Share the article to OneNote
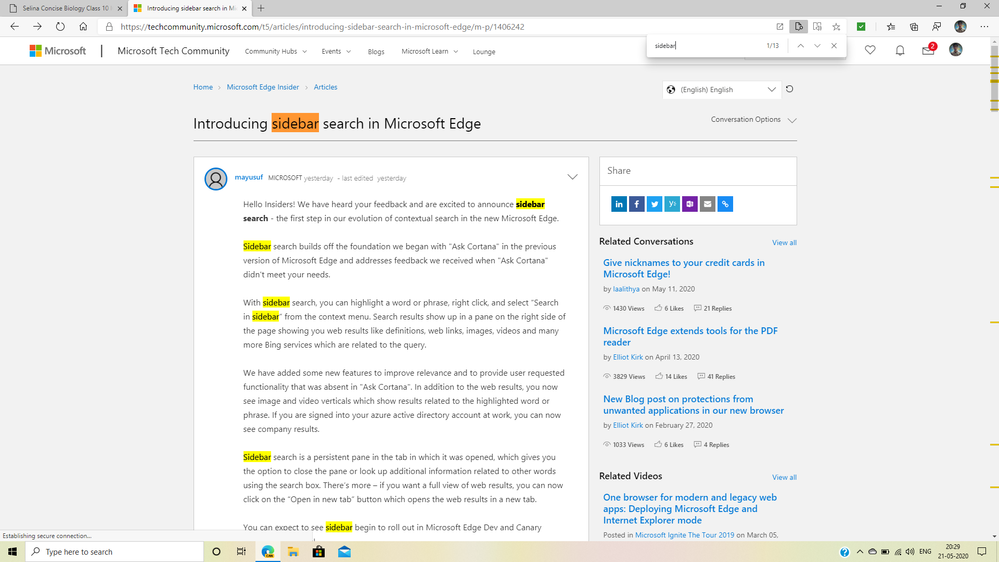 (690, 204)
